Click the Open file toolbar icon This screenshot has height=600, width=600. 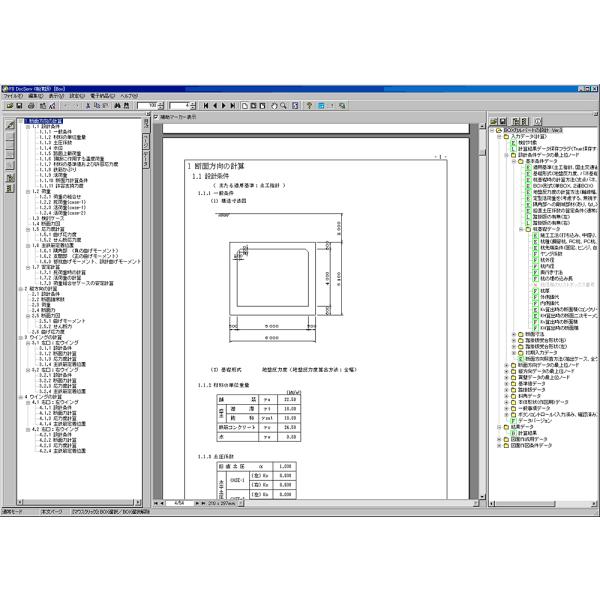tap(8, 105)
